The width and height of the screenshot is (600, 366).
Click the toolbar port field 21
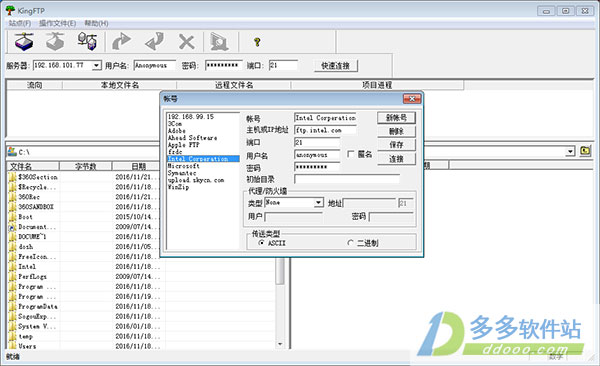coord(283,65)
